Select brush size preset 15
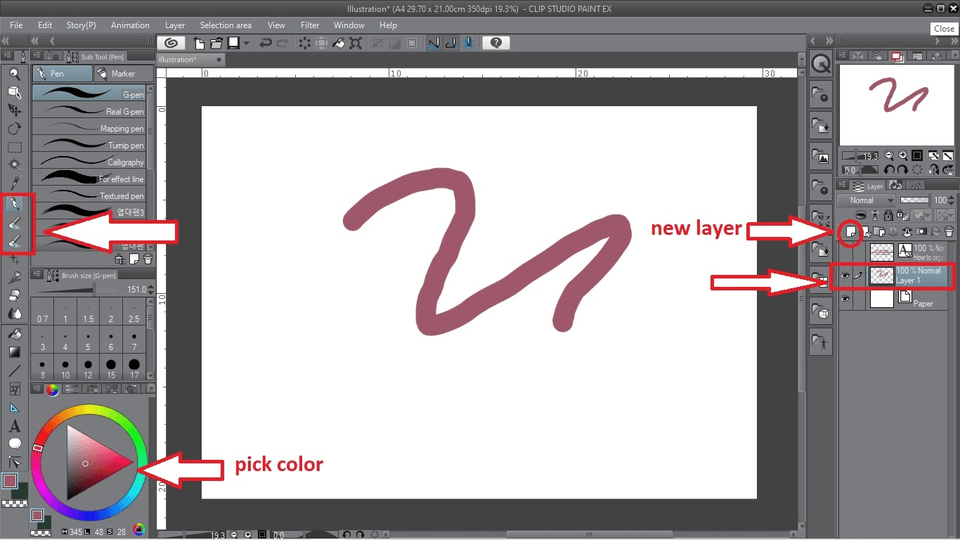 tap(111, 368)
